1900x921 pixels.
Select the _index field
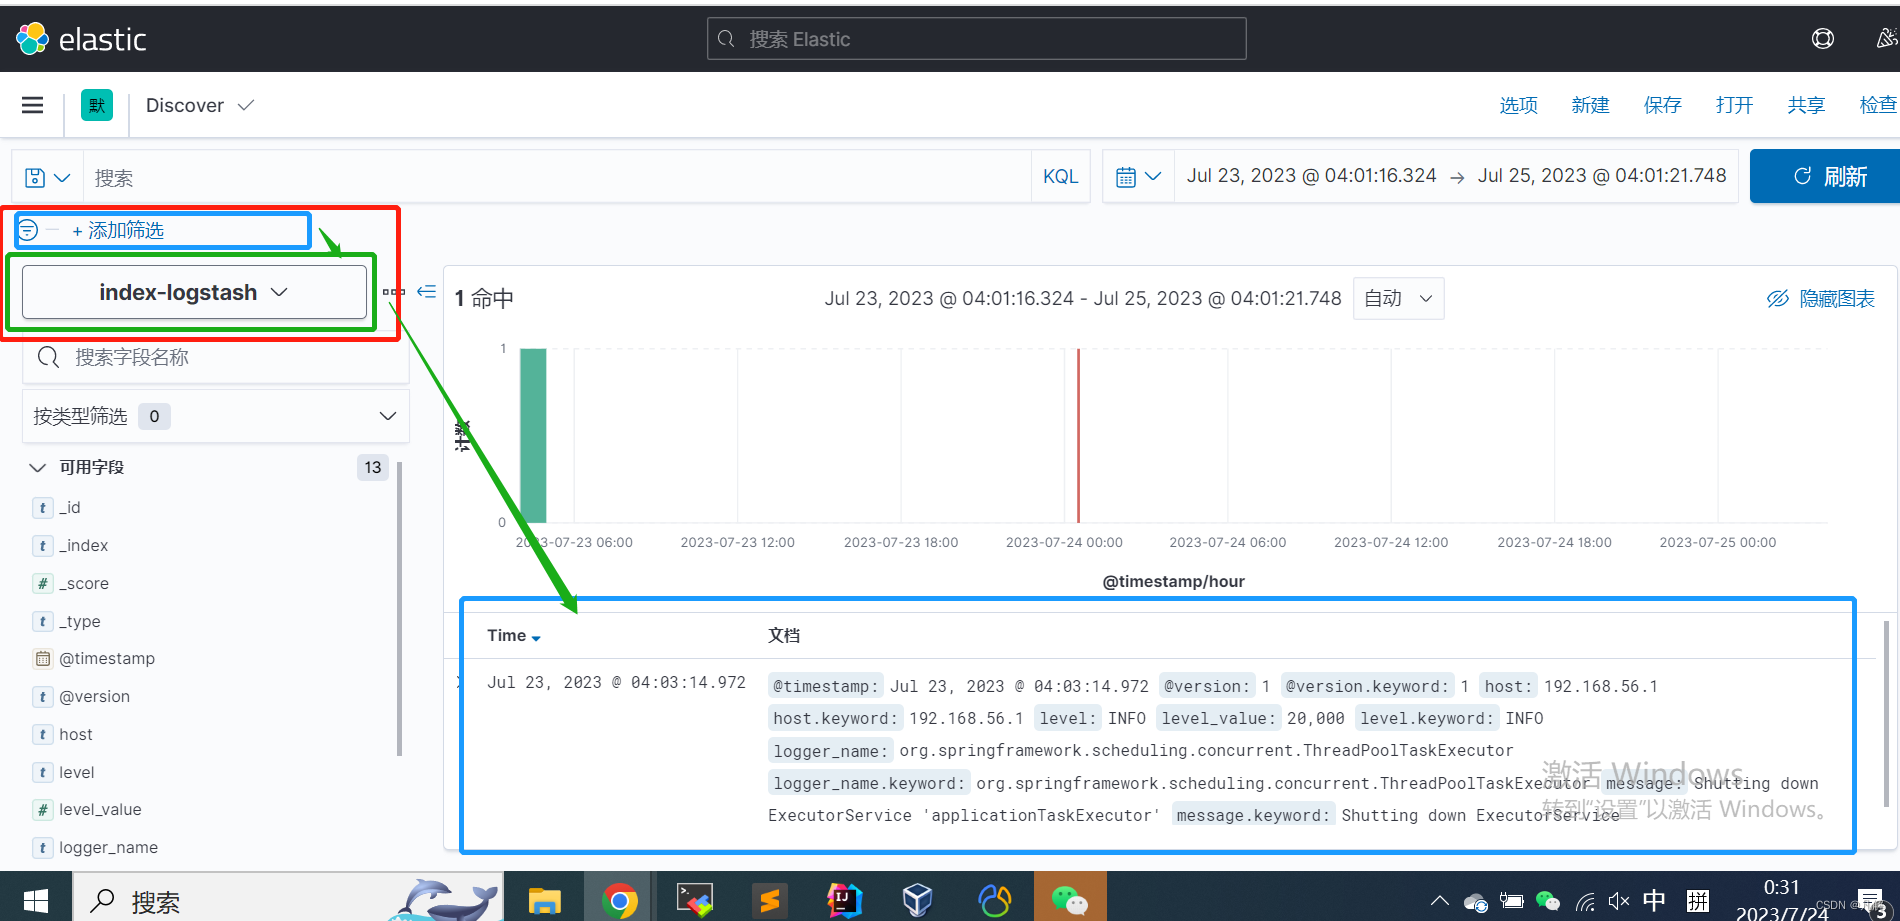click(83, 545)
